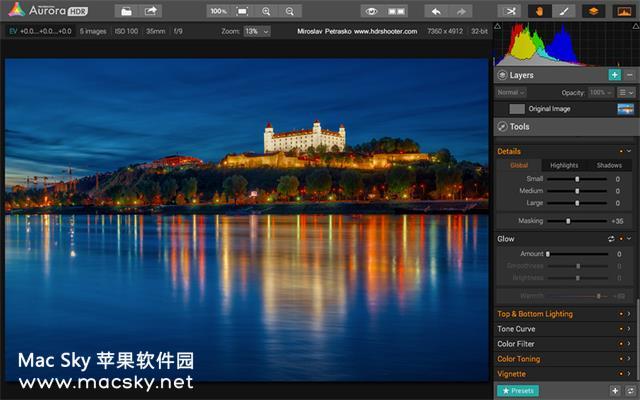Click the Layers header icon
Viewport: 640px width, 400px height.
coord(502,75)
